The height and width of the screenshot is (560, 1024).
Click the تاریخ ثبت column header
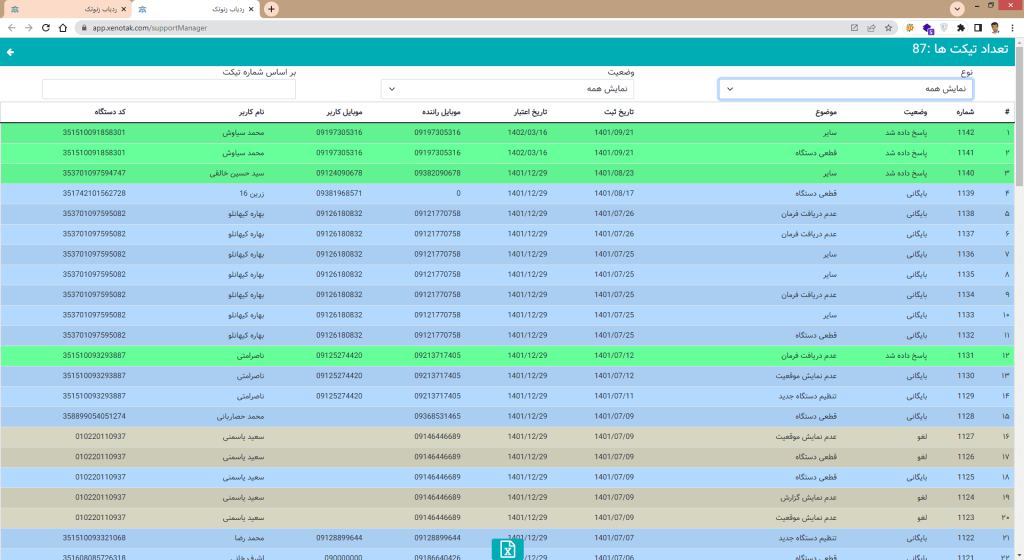[x=615, y=111]
